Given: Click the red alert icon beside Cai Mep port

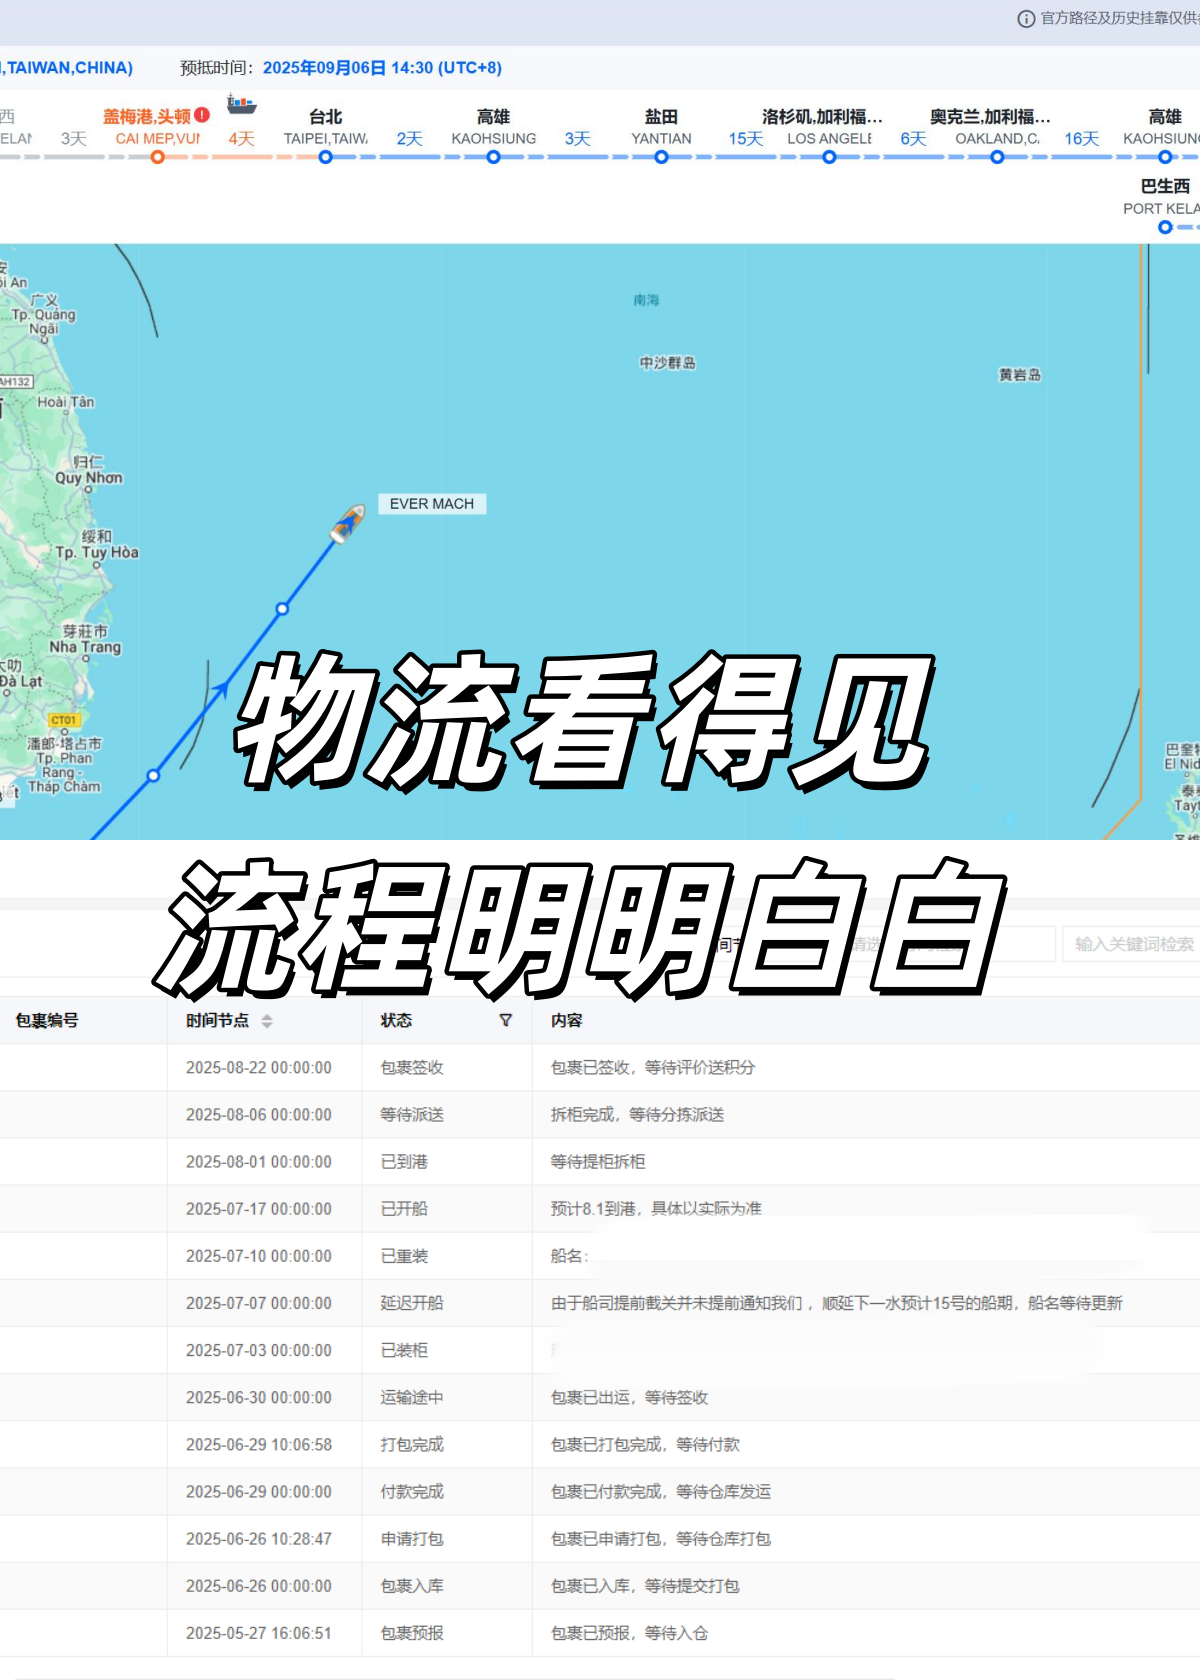Looking at the screenshot, I should click(202, 115).
